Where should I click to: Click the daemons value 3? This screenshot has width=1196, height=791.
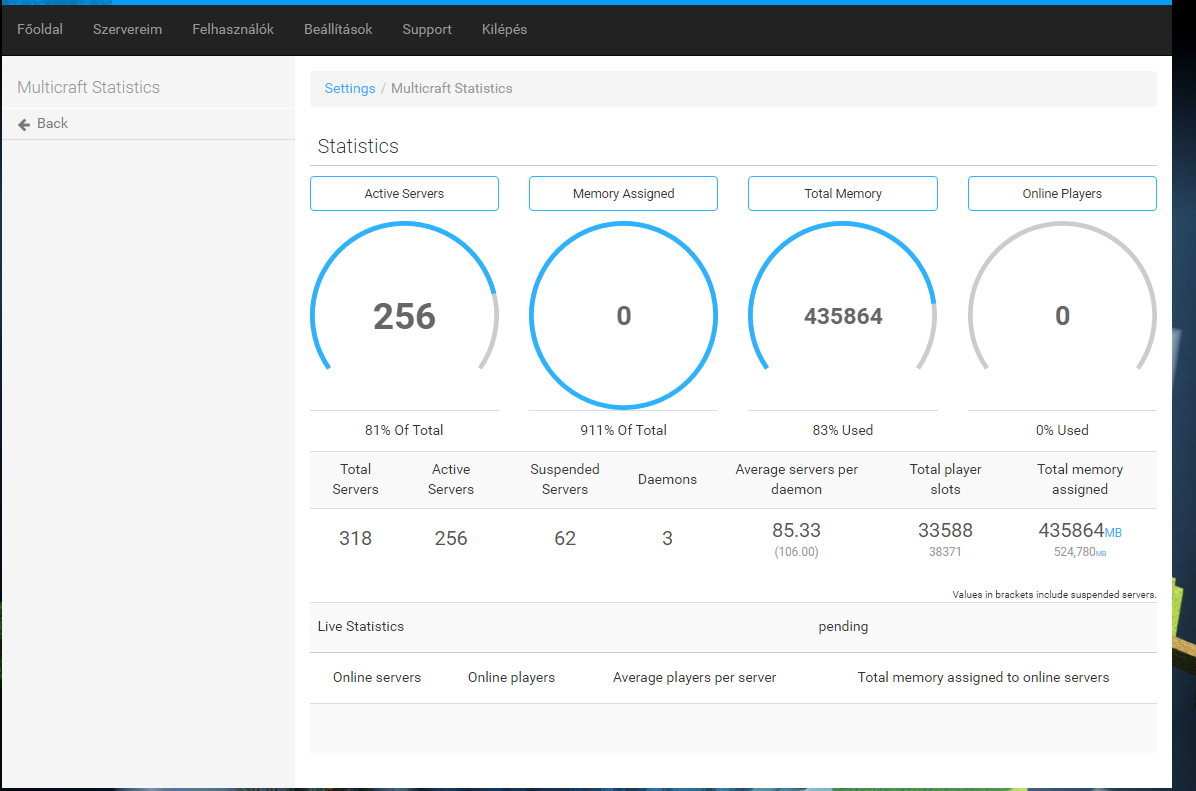coord(667,539)
